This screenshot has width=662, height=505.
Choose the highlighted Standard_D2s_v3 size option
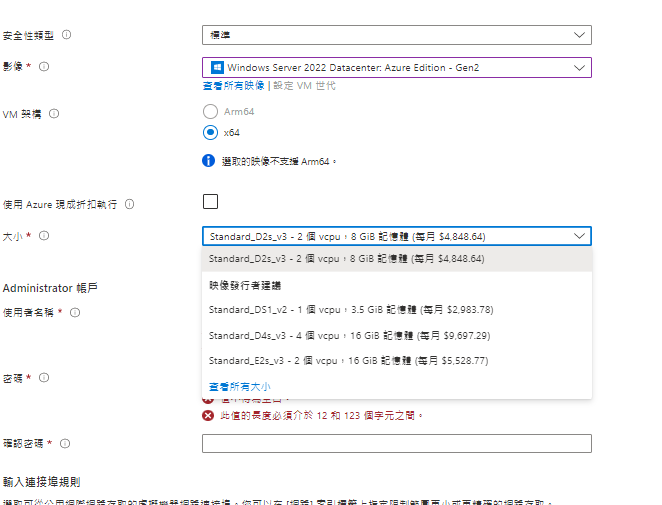pos(397,259)
